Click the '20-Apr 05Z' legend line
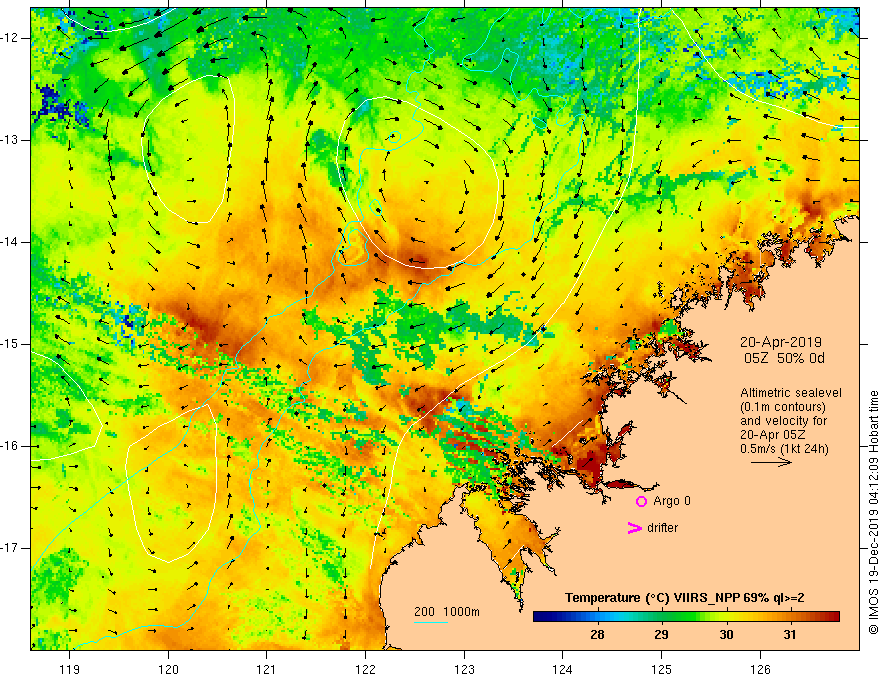Image resolution: width=880 pixels, height=680 pixels. (773, 434)
